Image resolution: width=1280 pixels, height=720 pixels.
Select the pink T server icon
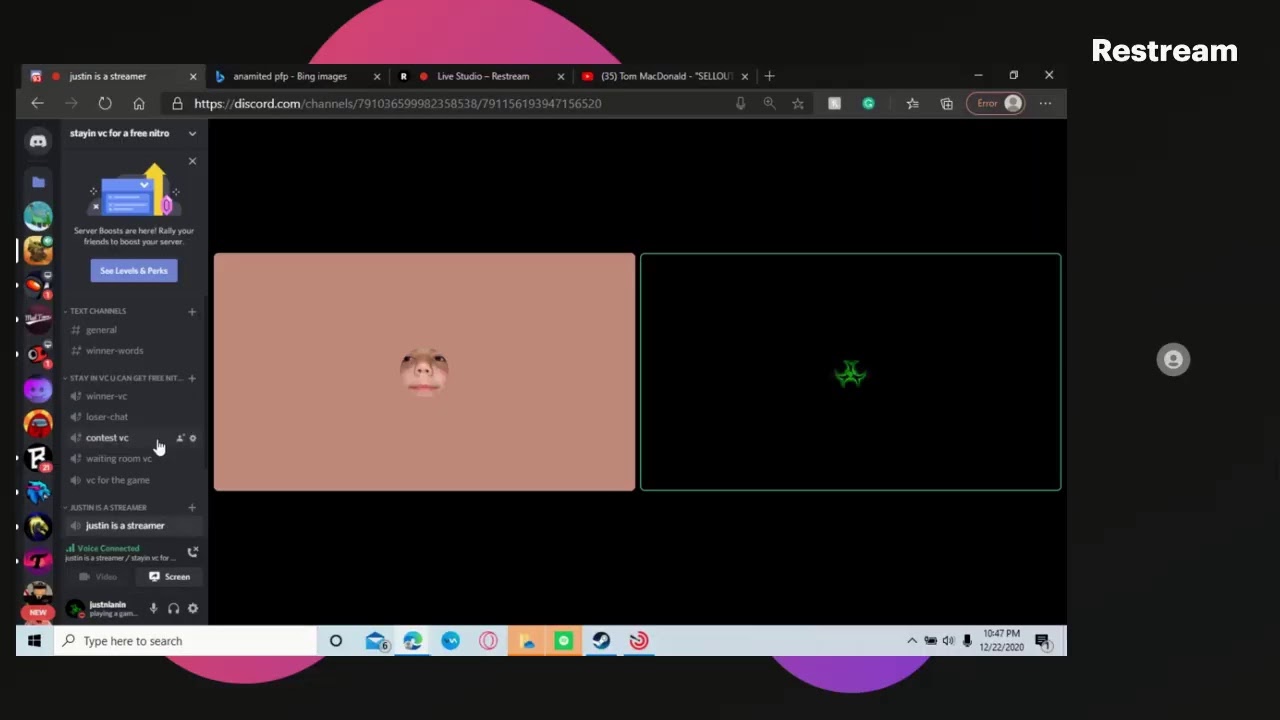coord(38,561)
